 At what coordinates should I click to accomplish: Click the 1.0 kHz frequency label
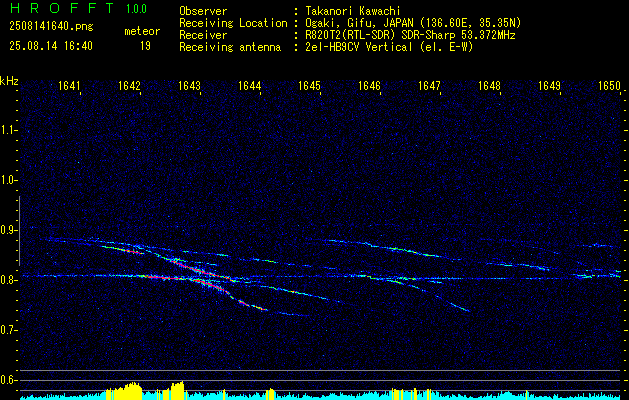(x=7, y=181)
